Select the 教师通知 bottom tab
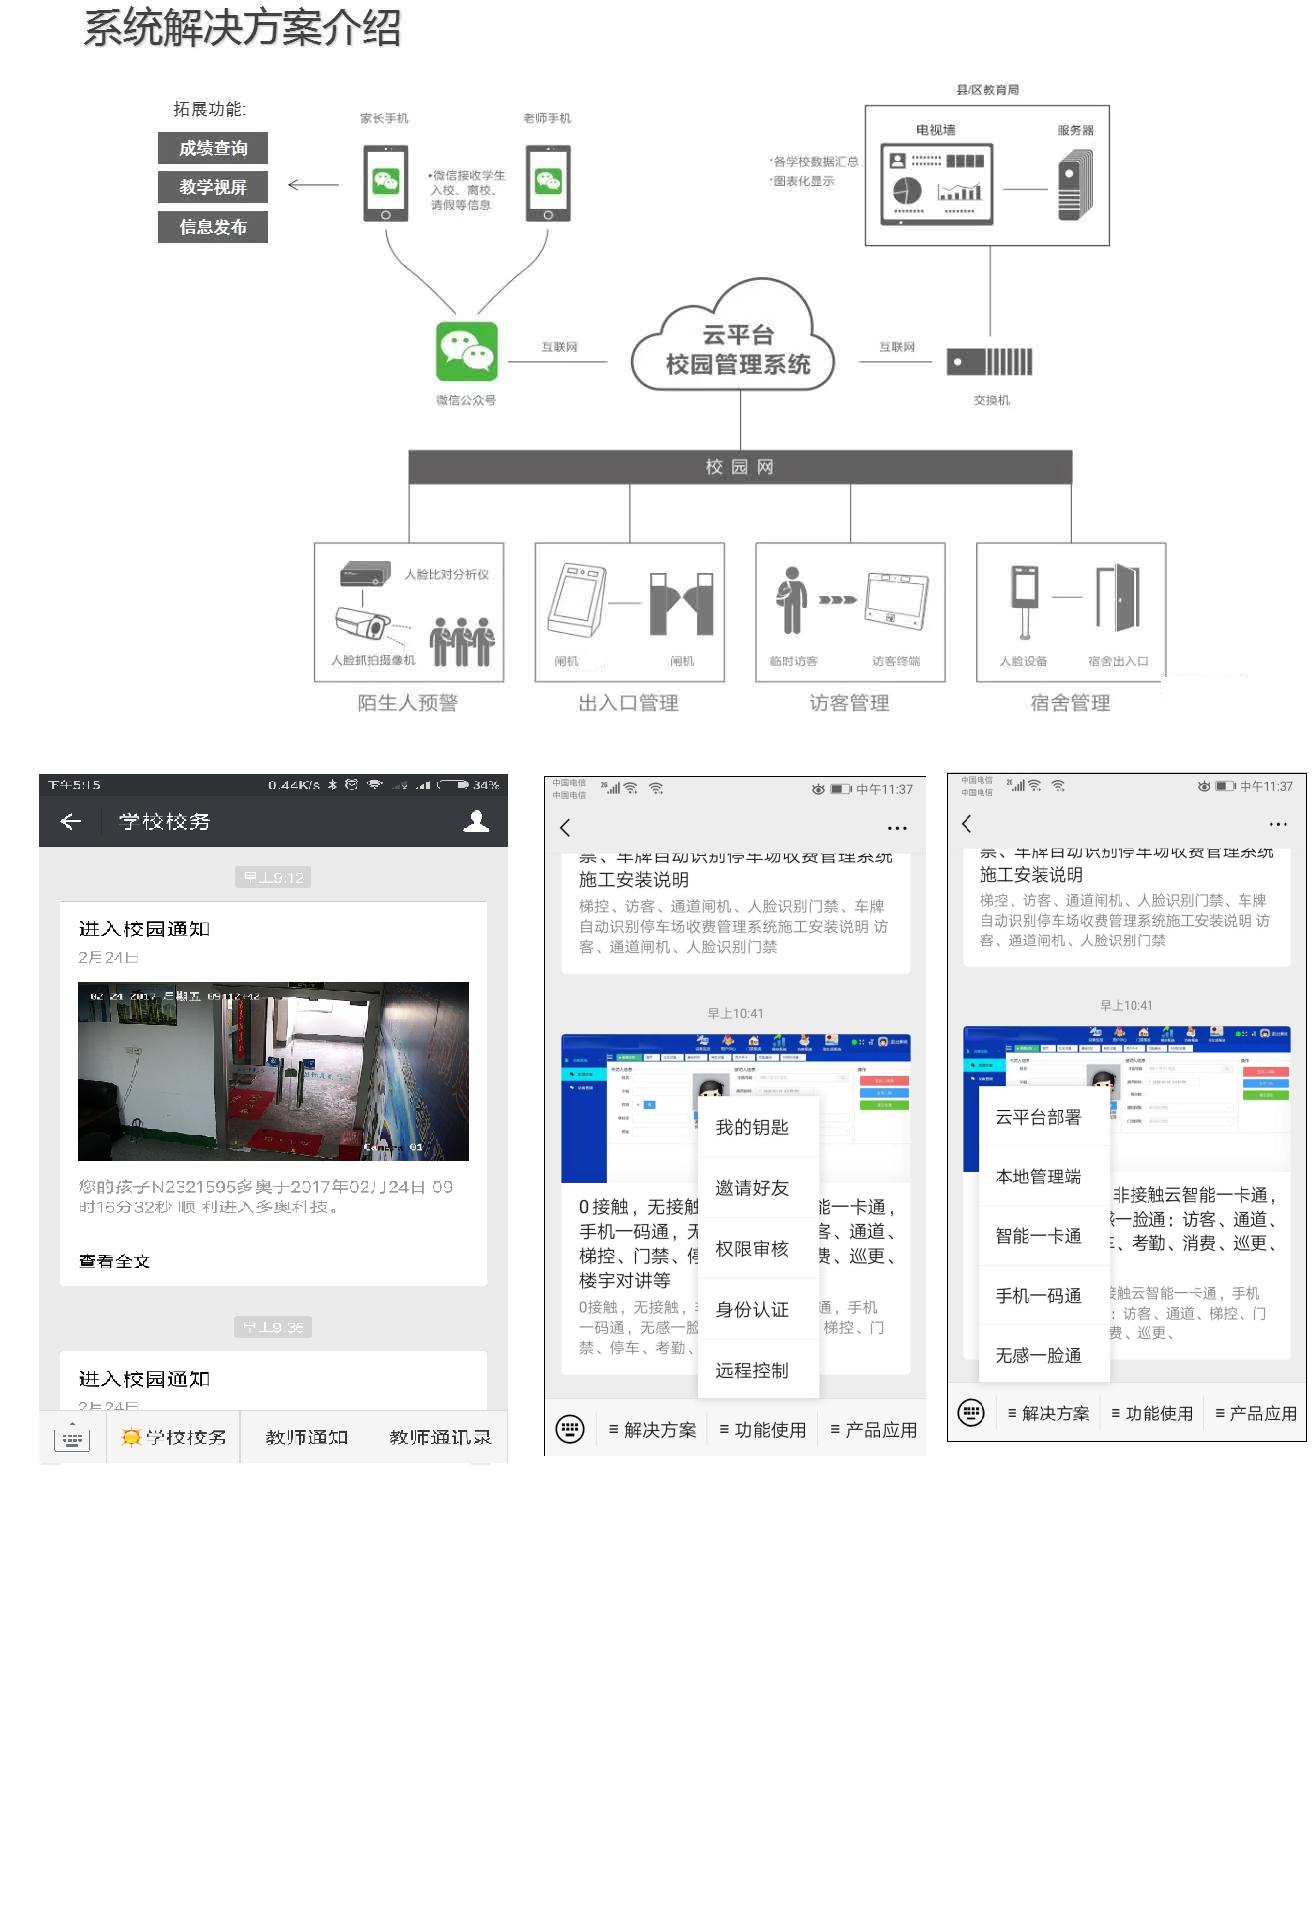 coord(307,1437)
